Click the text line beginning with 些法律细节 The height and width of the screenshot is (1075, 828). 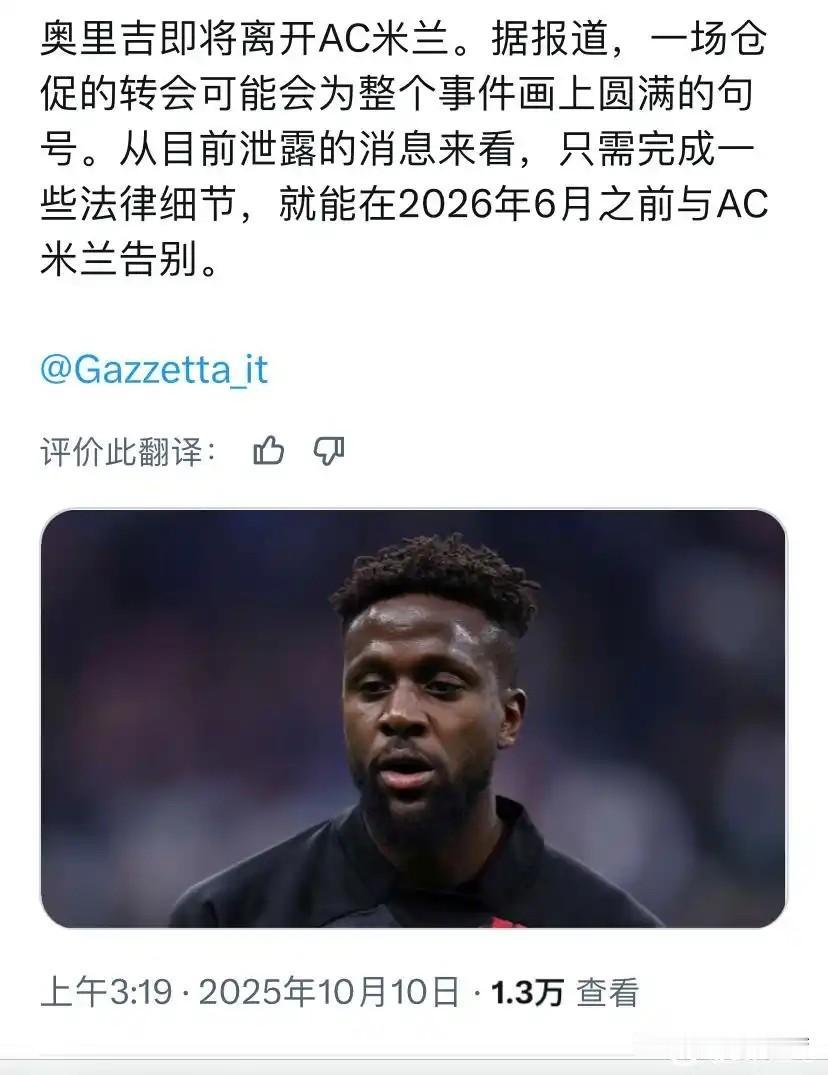(x=404, y=204)
